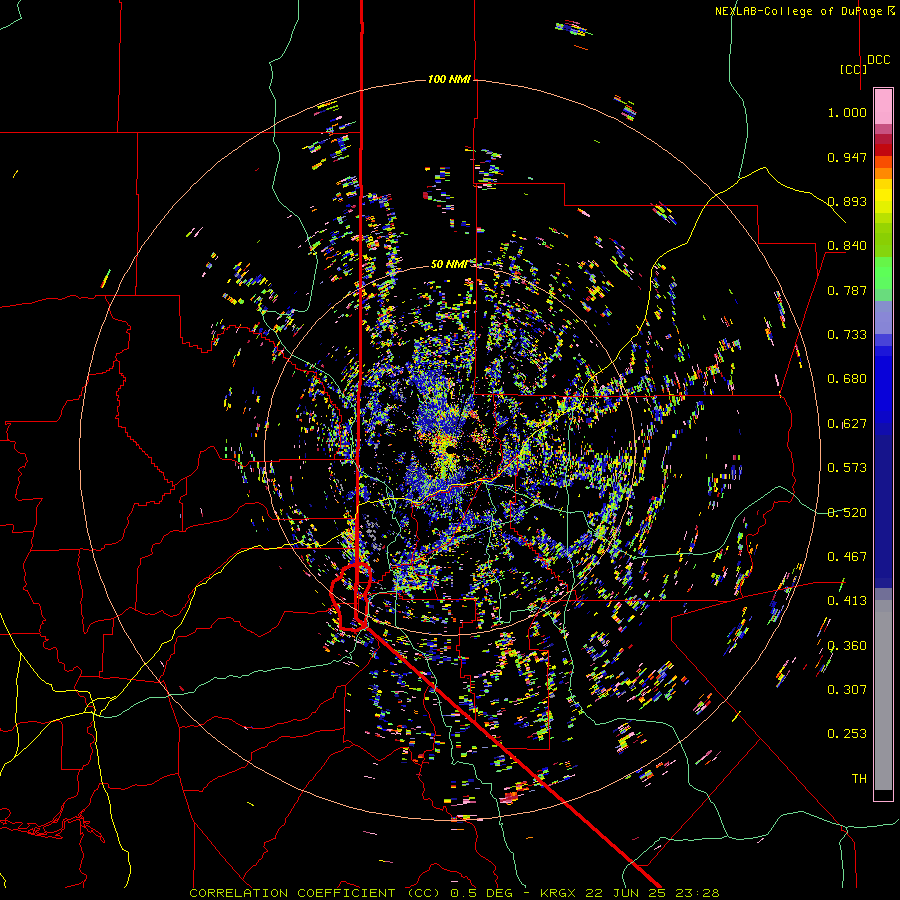Click the 0.467 legend value
The width and height of the screenshot is (900, 900).
point(847,557)
